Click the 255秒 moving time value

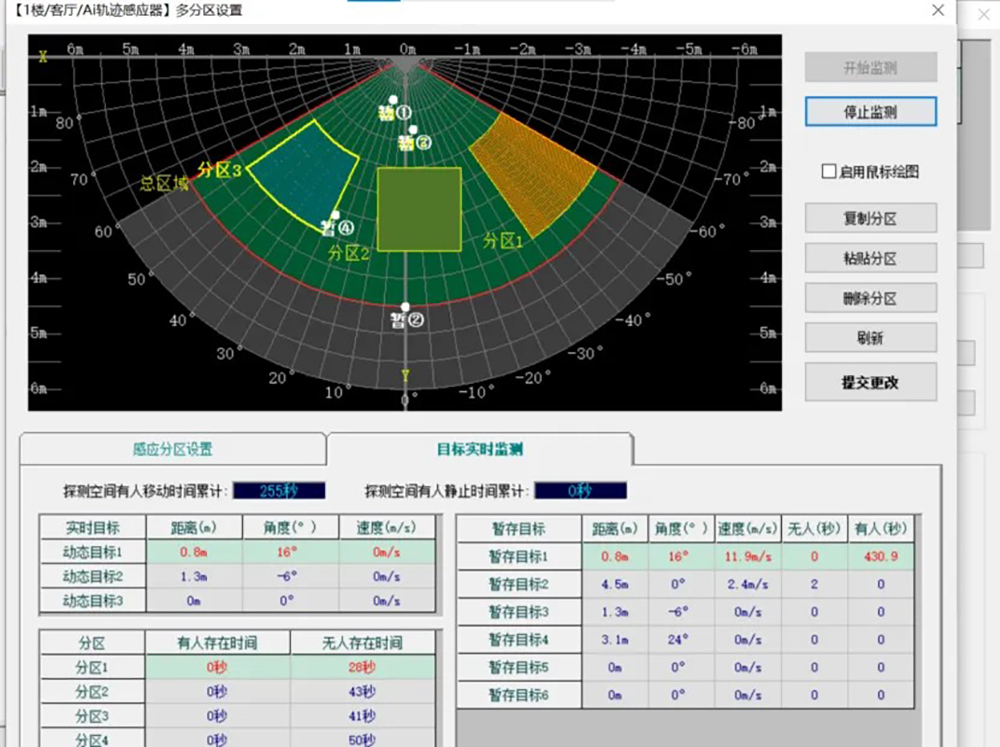click(279, 491)
